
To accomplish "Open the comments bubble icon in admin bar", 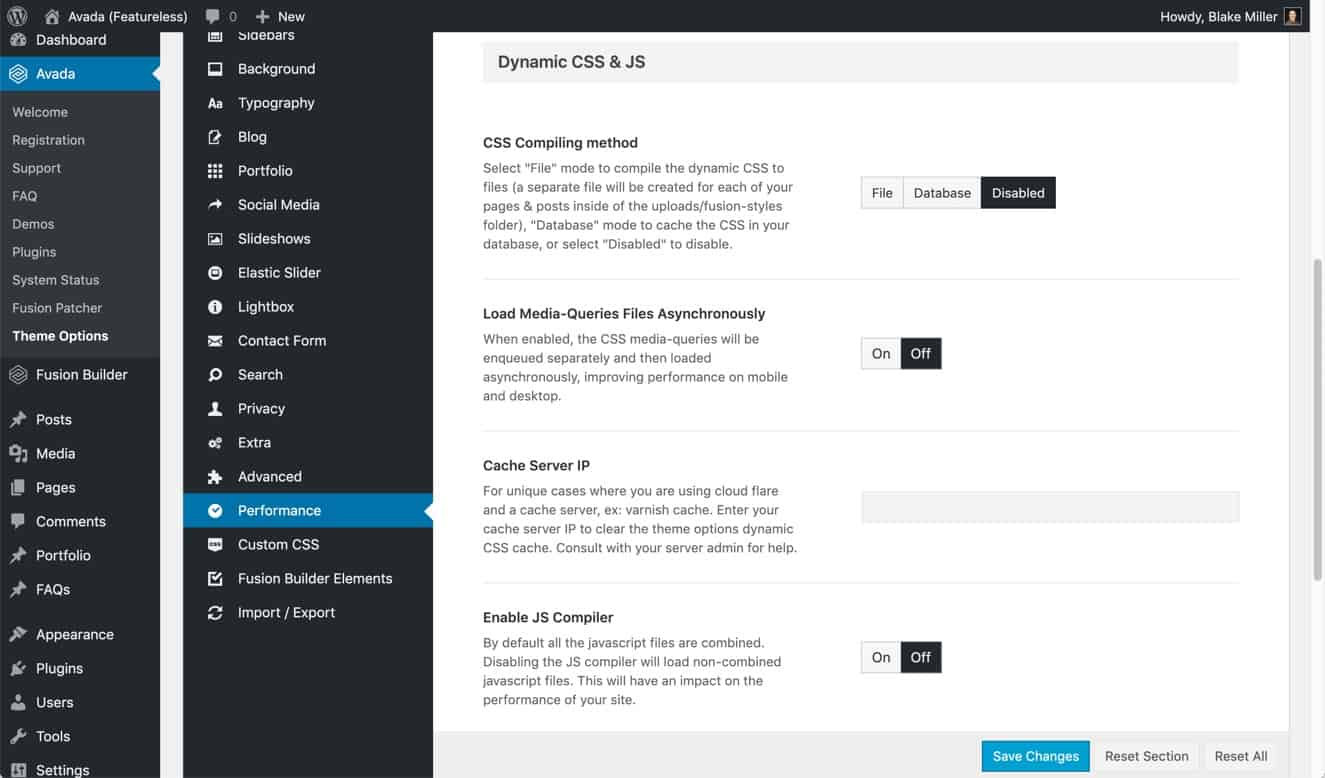I will click(213, 17).
